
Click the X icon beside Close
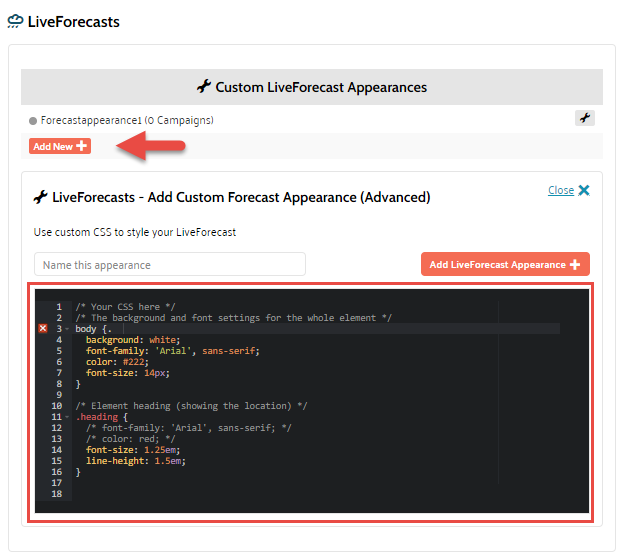point(584,190)
